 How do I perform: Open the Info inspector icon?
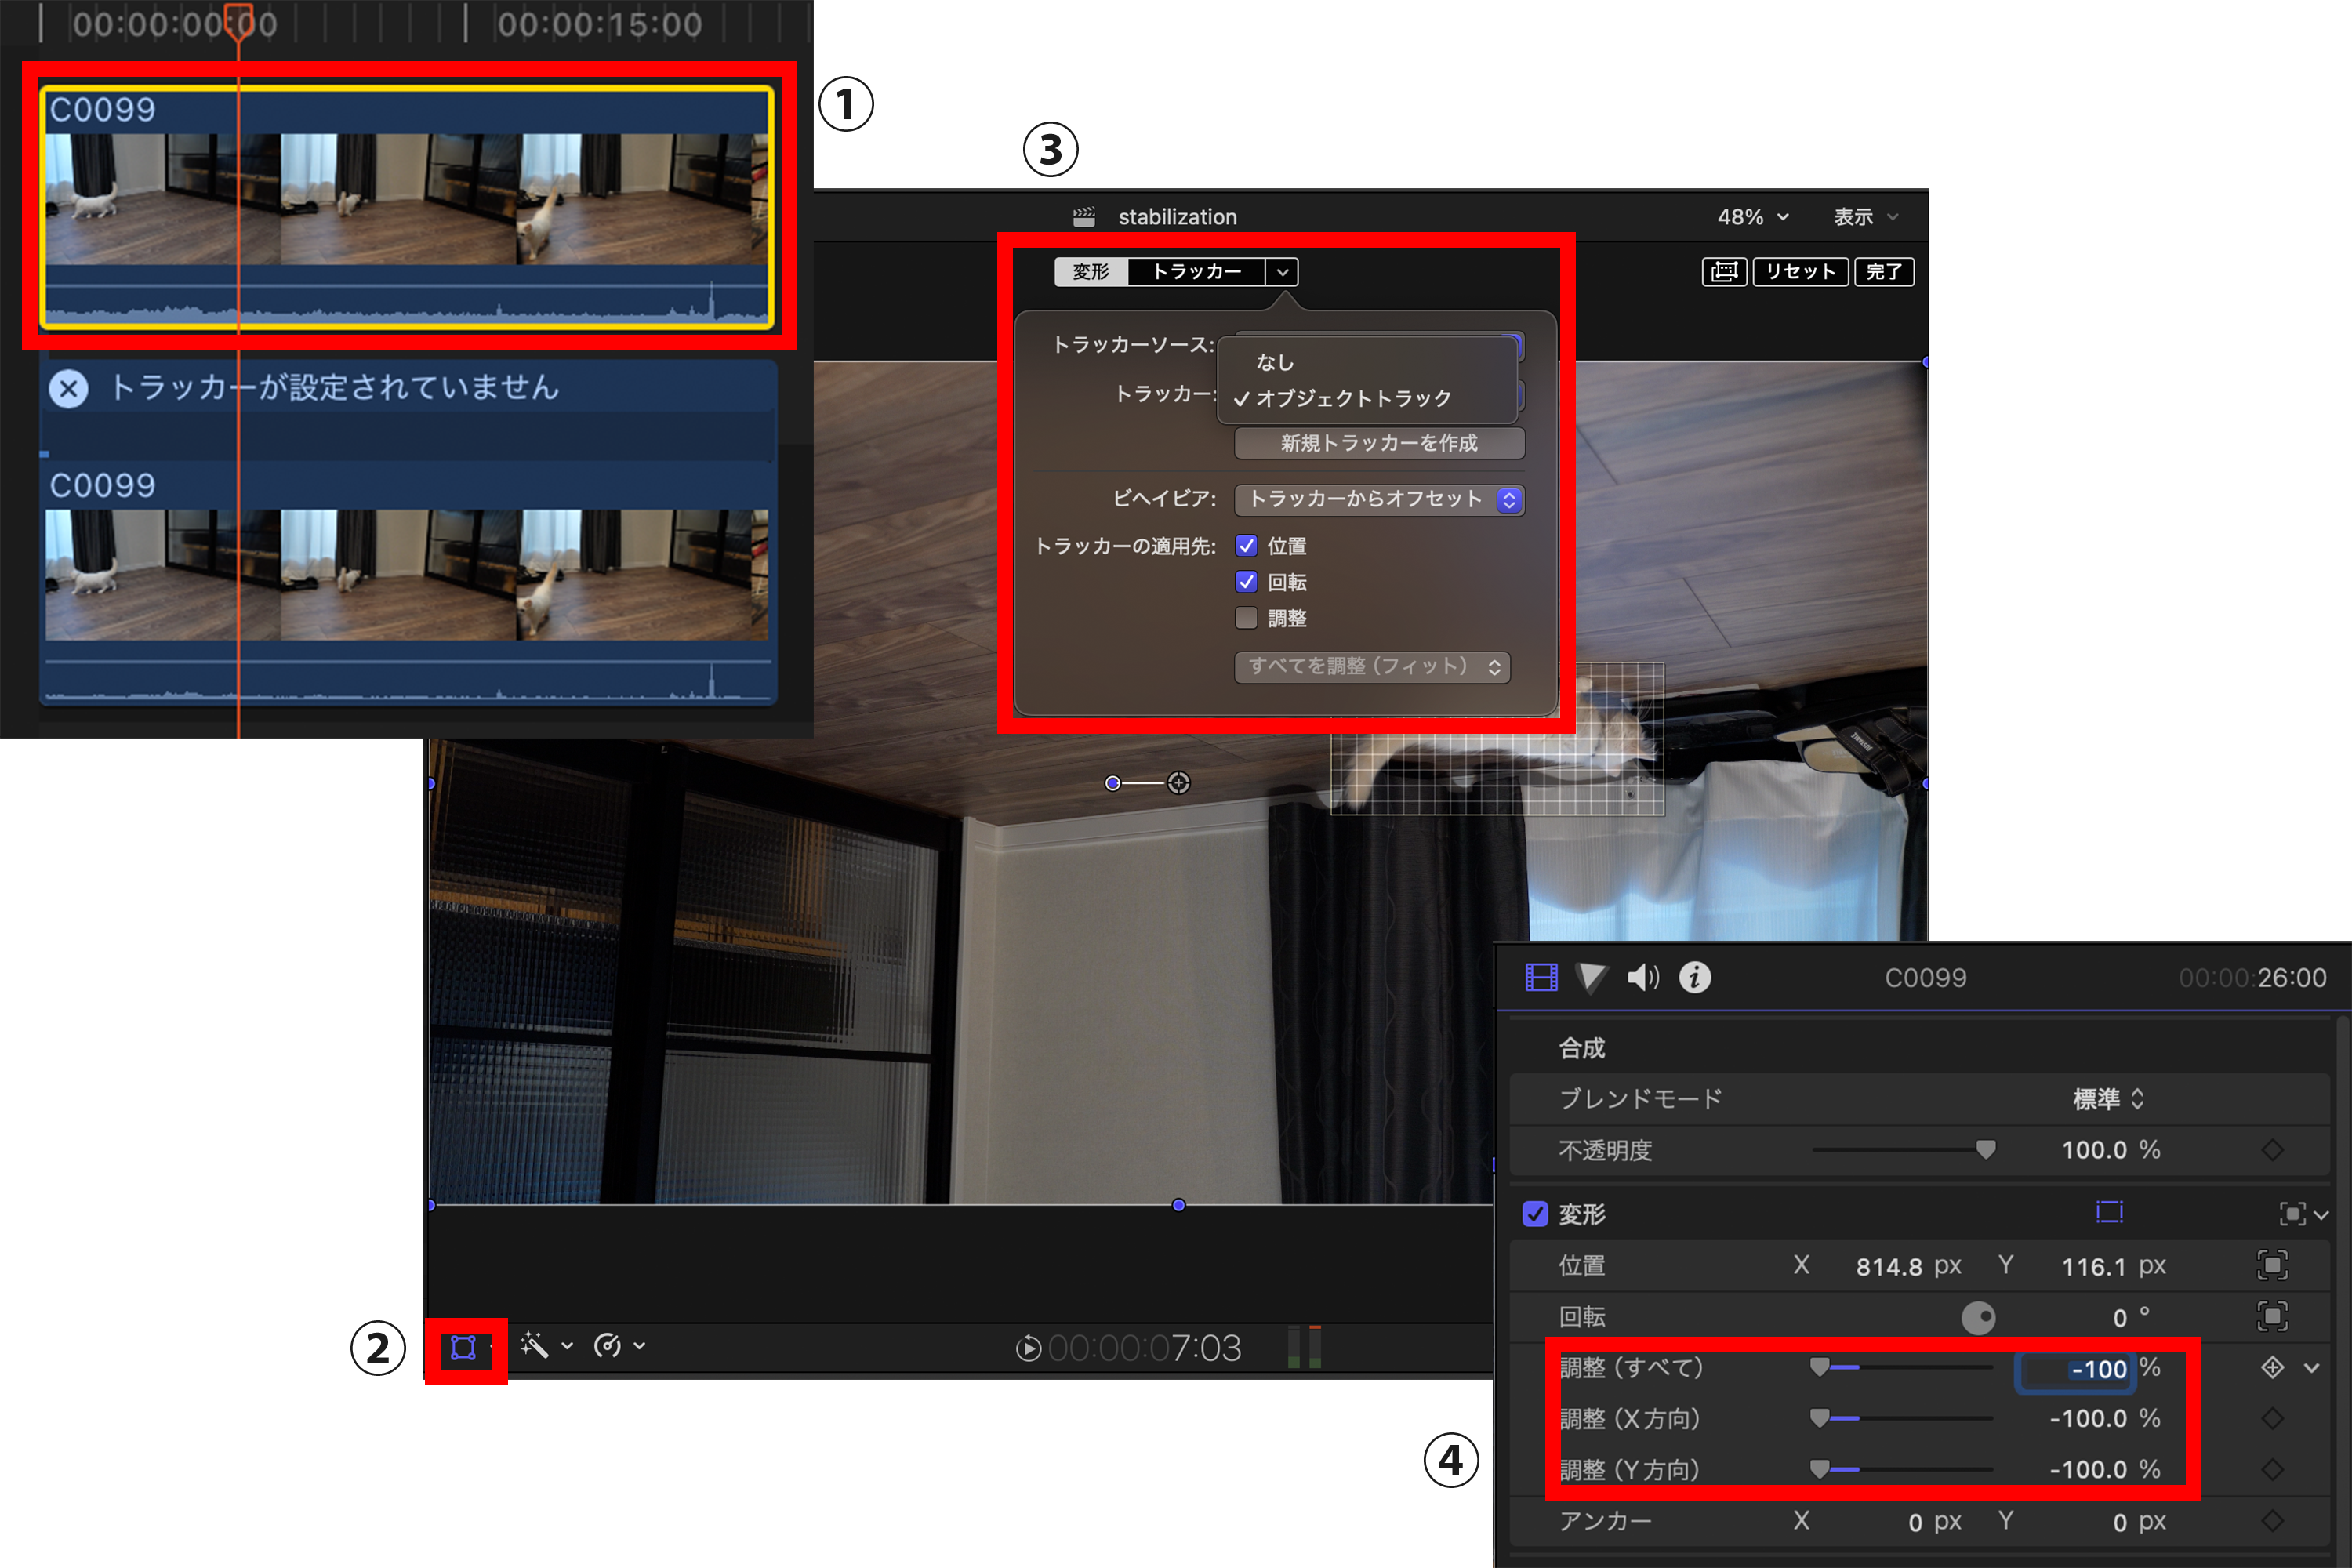coord(1695,977)
